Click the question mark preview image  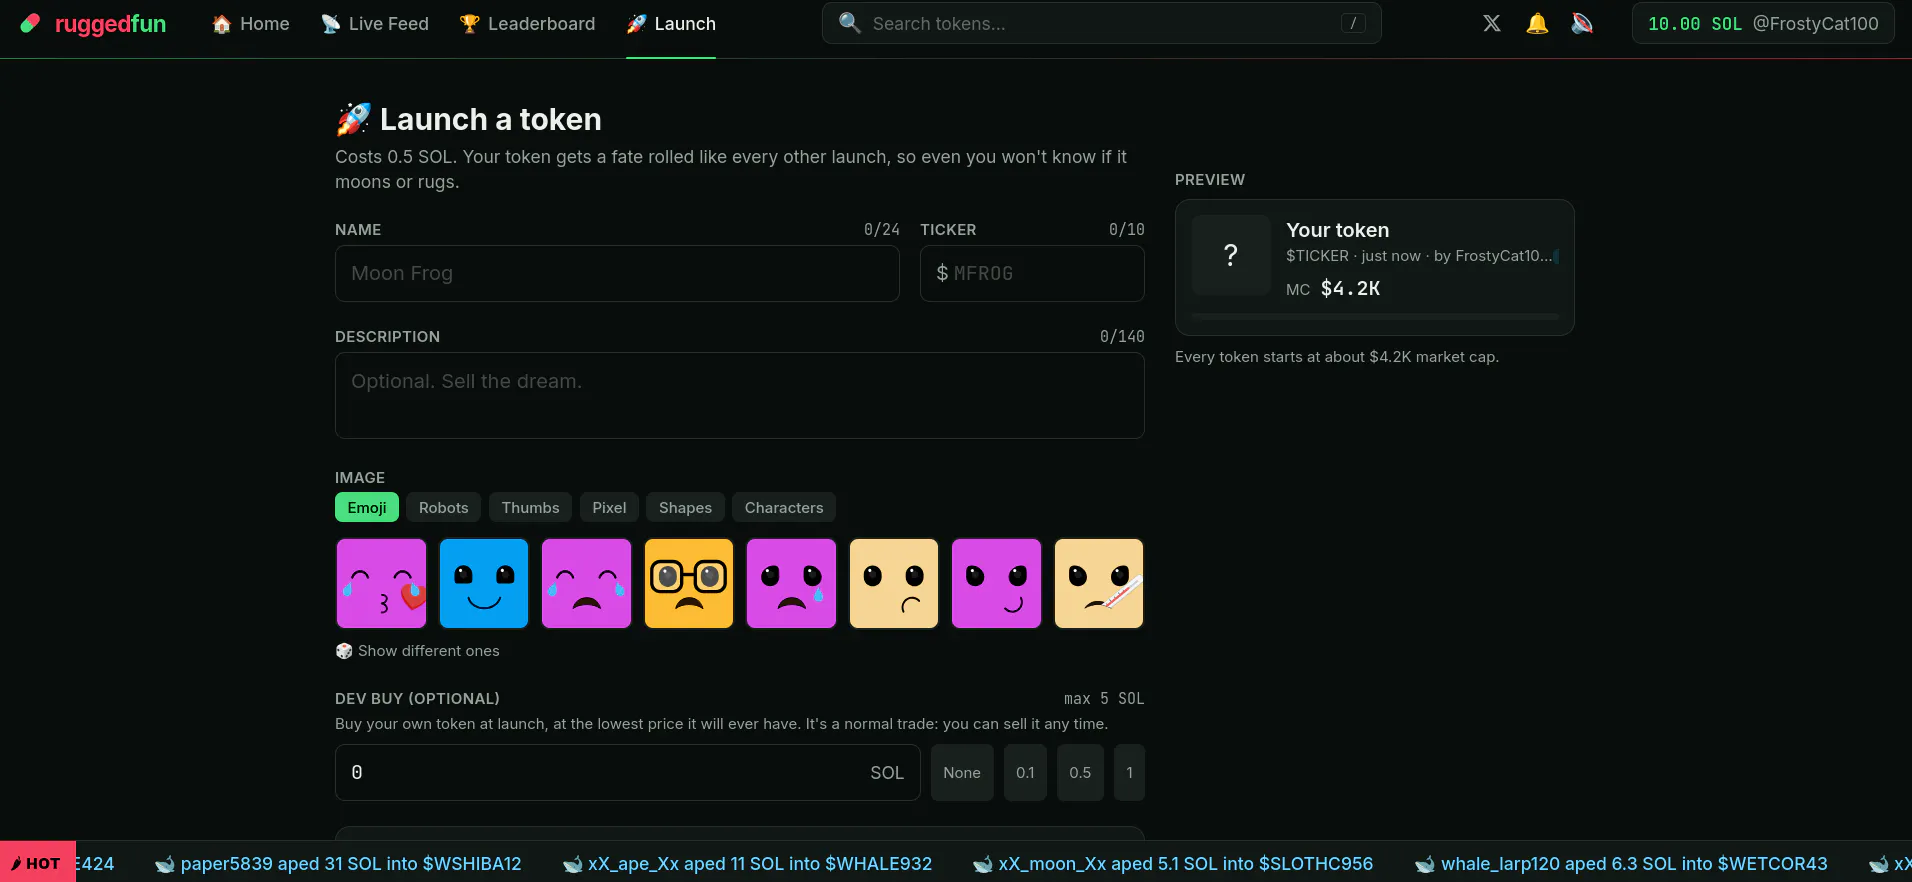pyautogui.click(x=1231, y=255)
